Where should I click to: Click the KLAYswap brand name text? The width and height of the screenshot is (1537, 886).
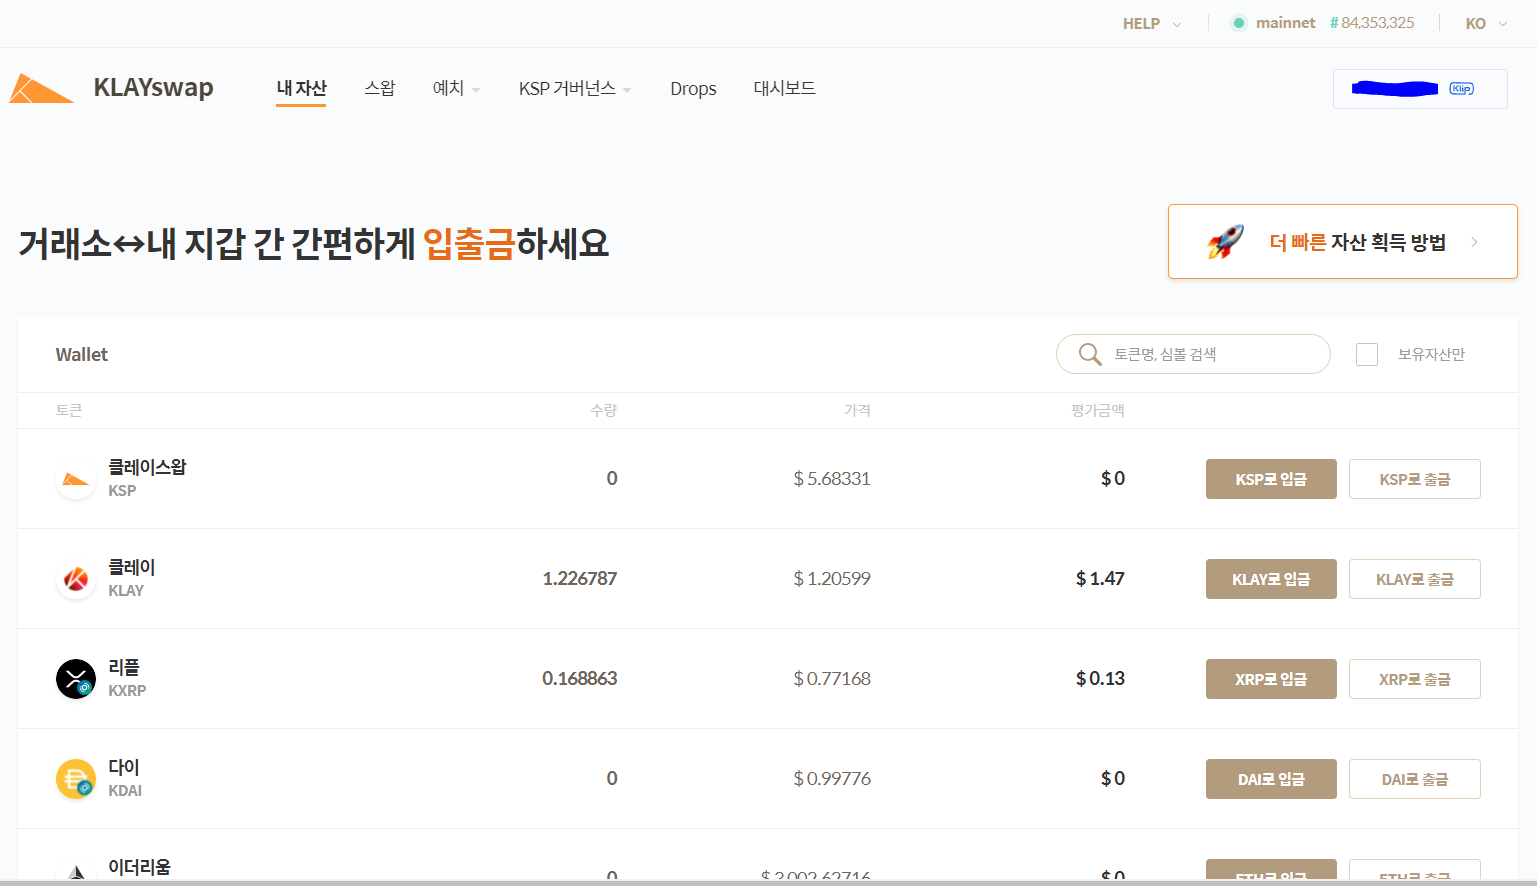pyautogui.click(x=153, y=88)
